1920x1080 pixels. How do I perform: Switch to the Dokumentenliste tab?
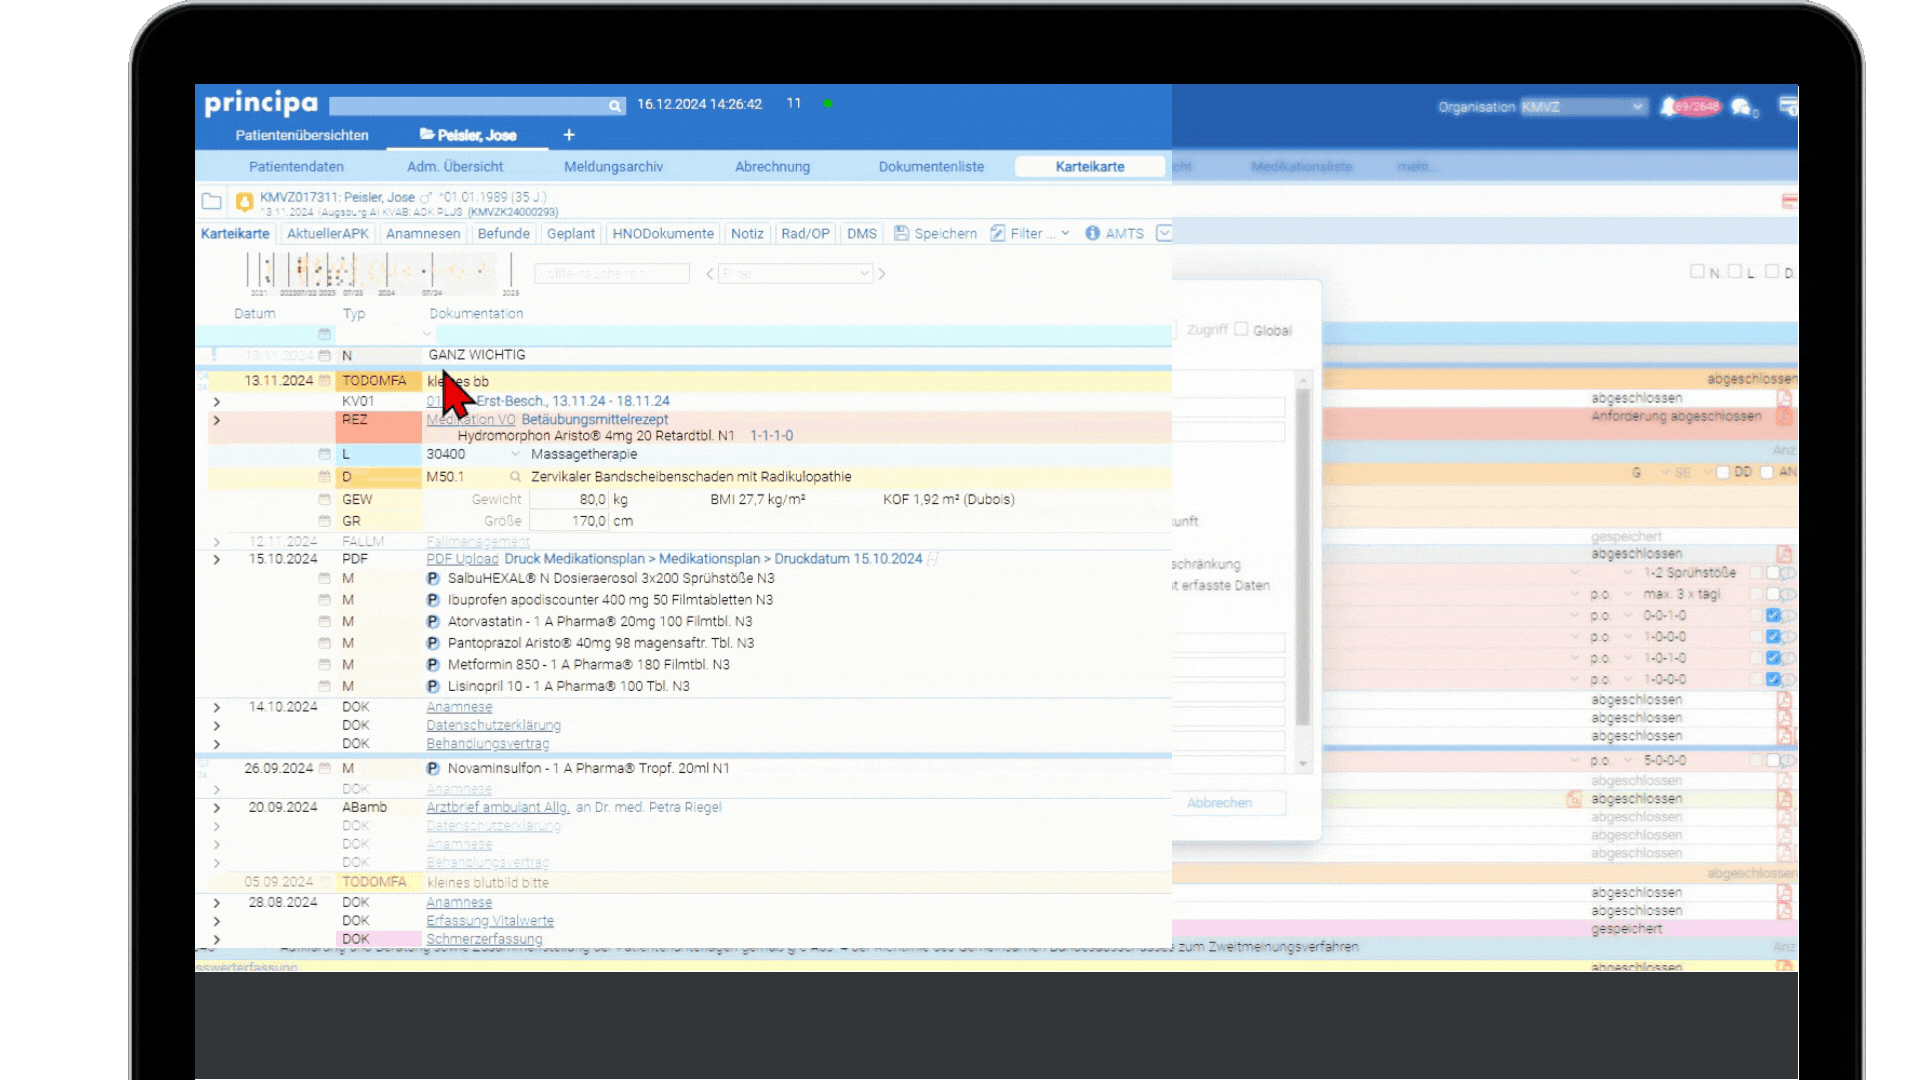tap(930, 167)
